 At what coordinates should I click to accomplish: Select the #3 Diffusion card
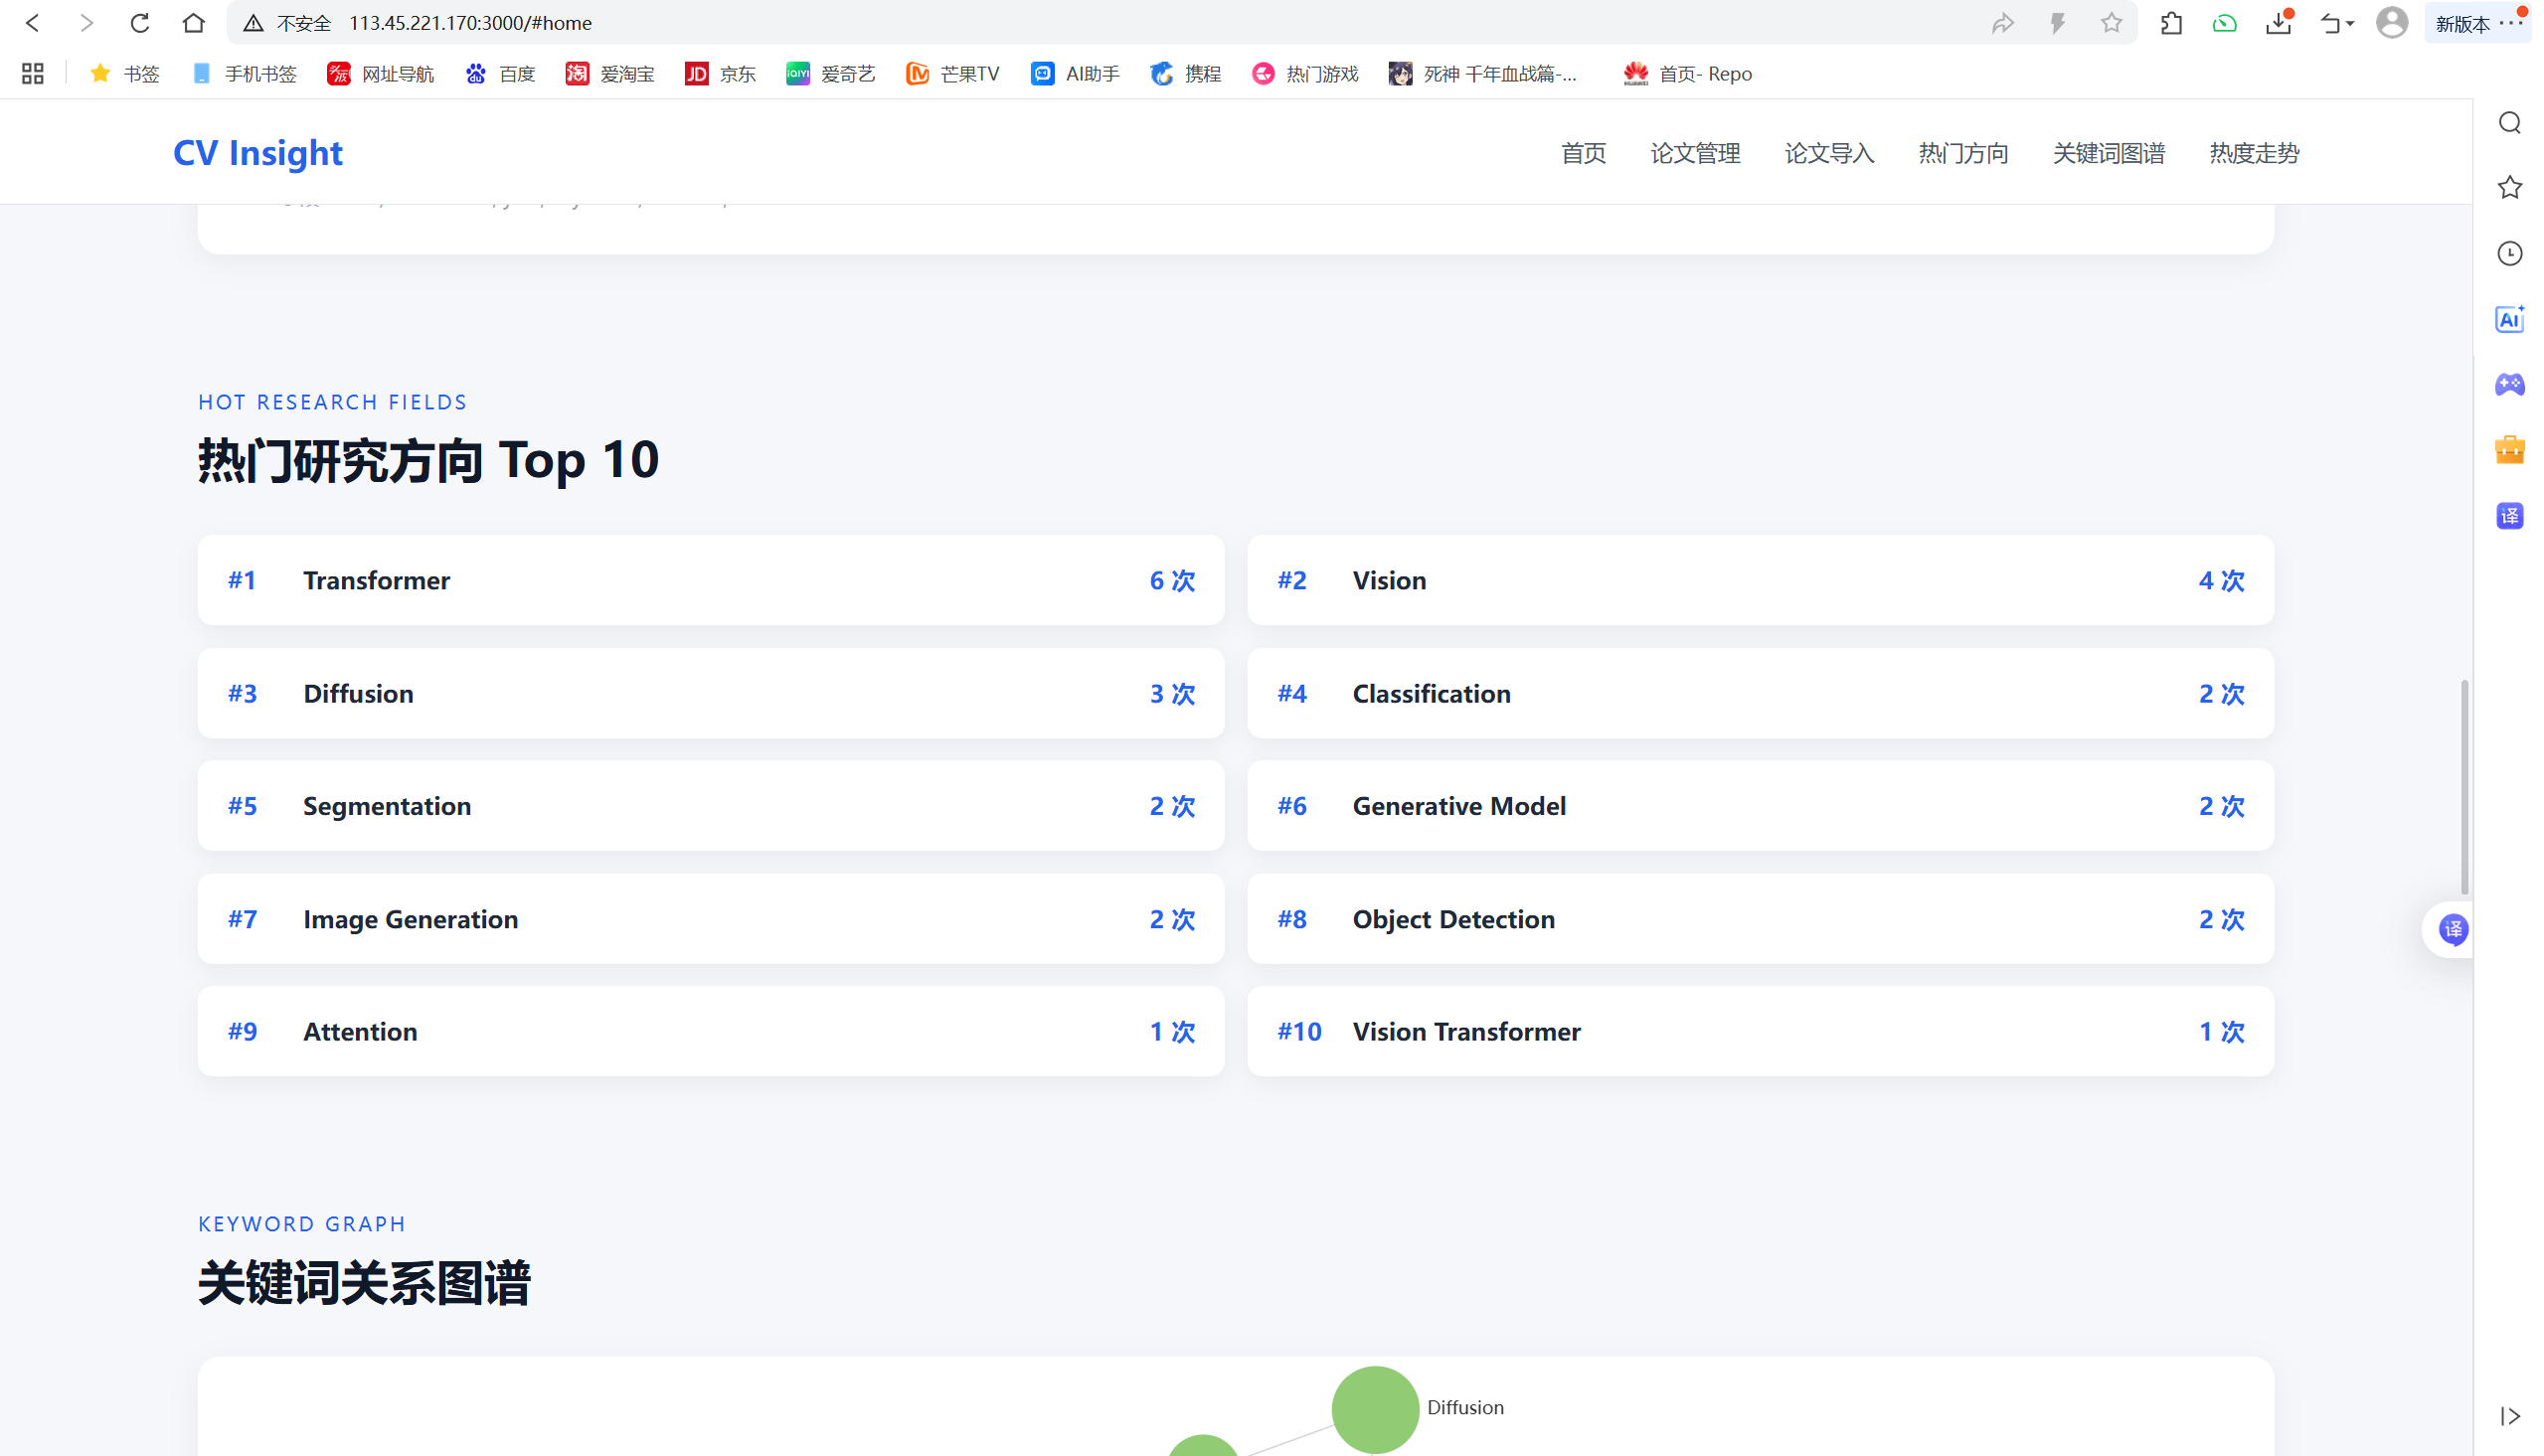(711, 693)
